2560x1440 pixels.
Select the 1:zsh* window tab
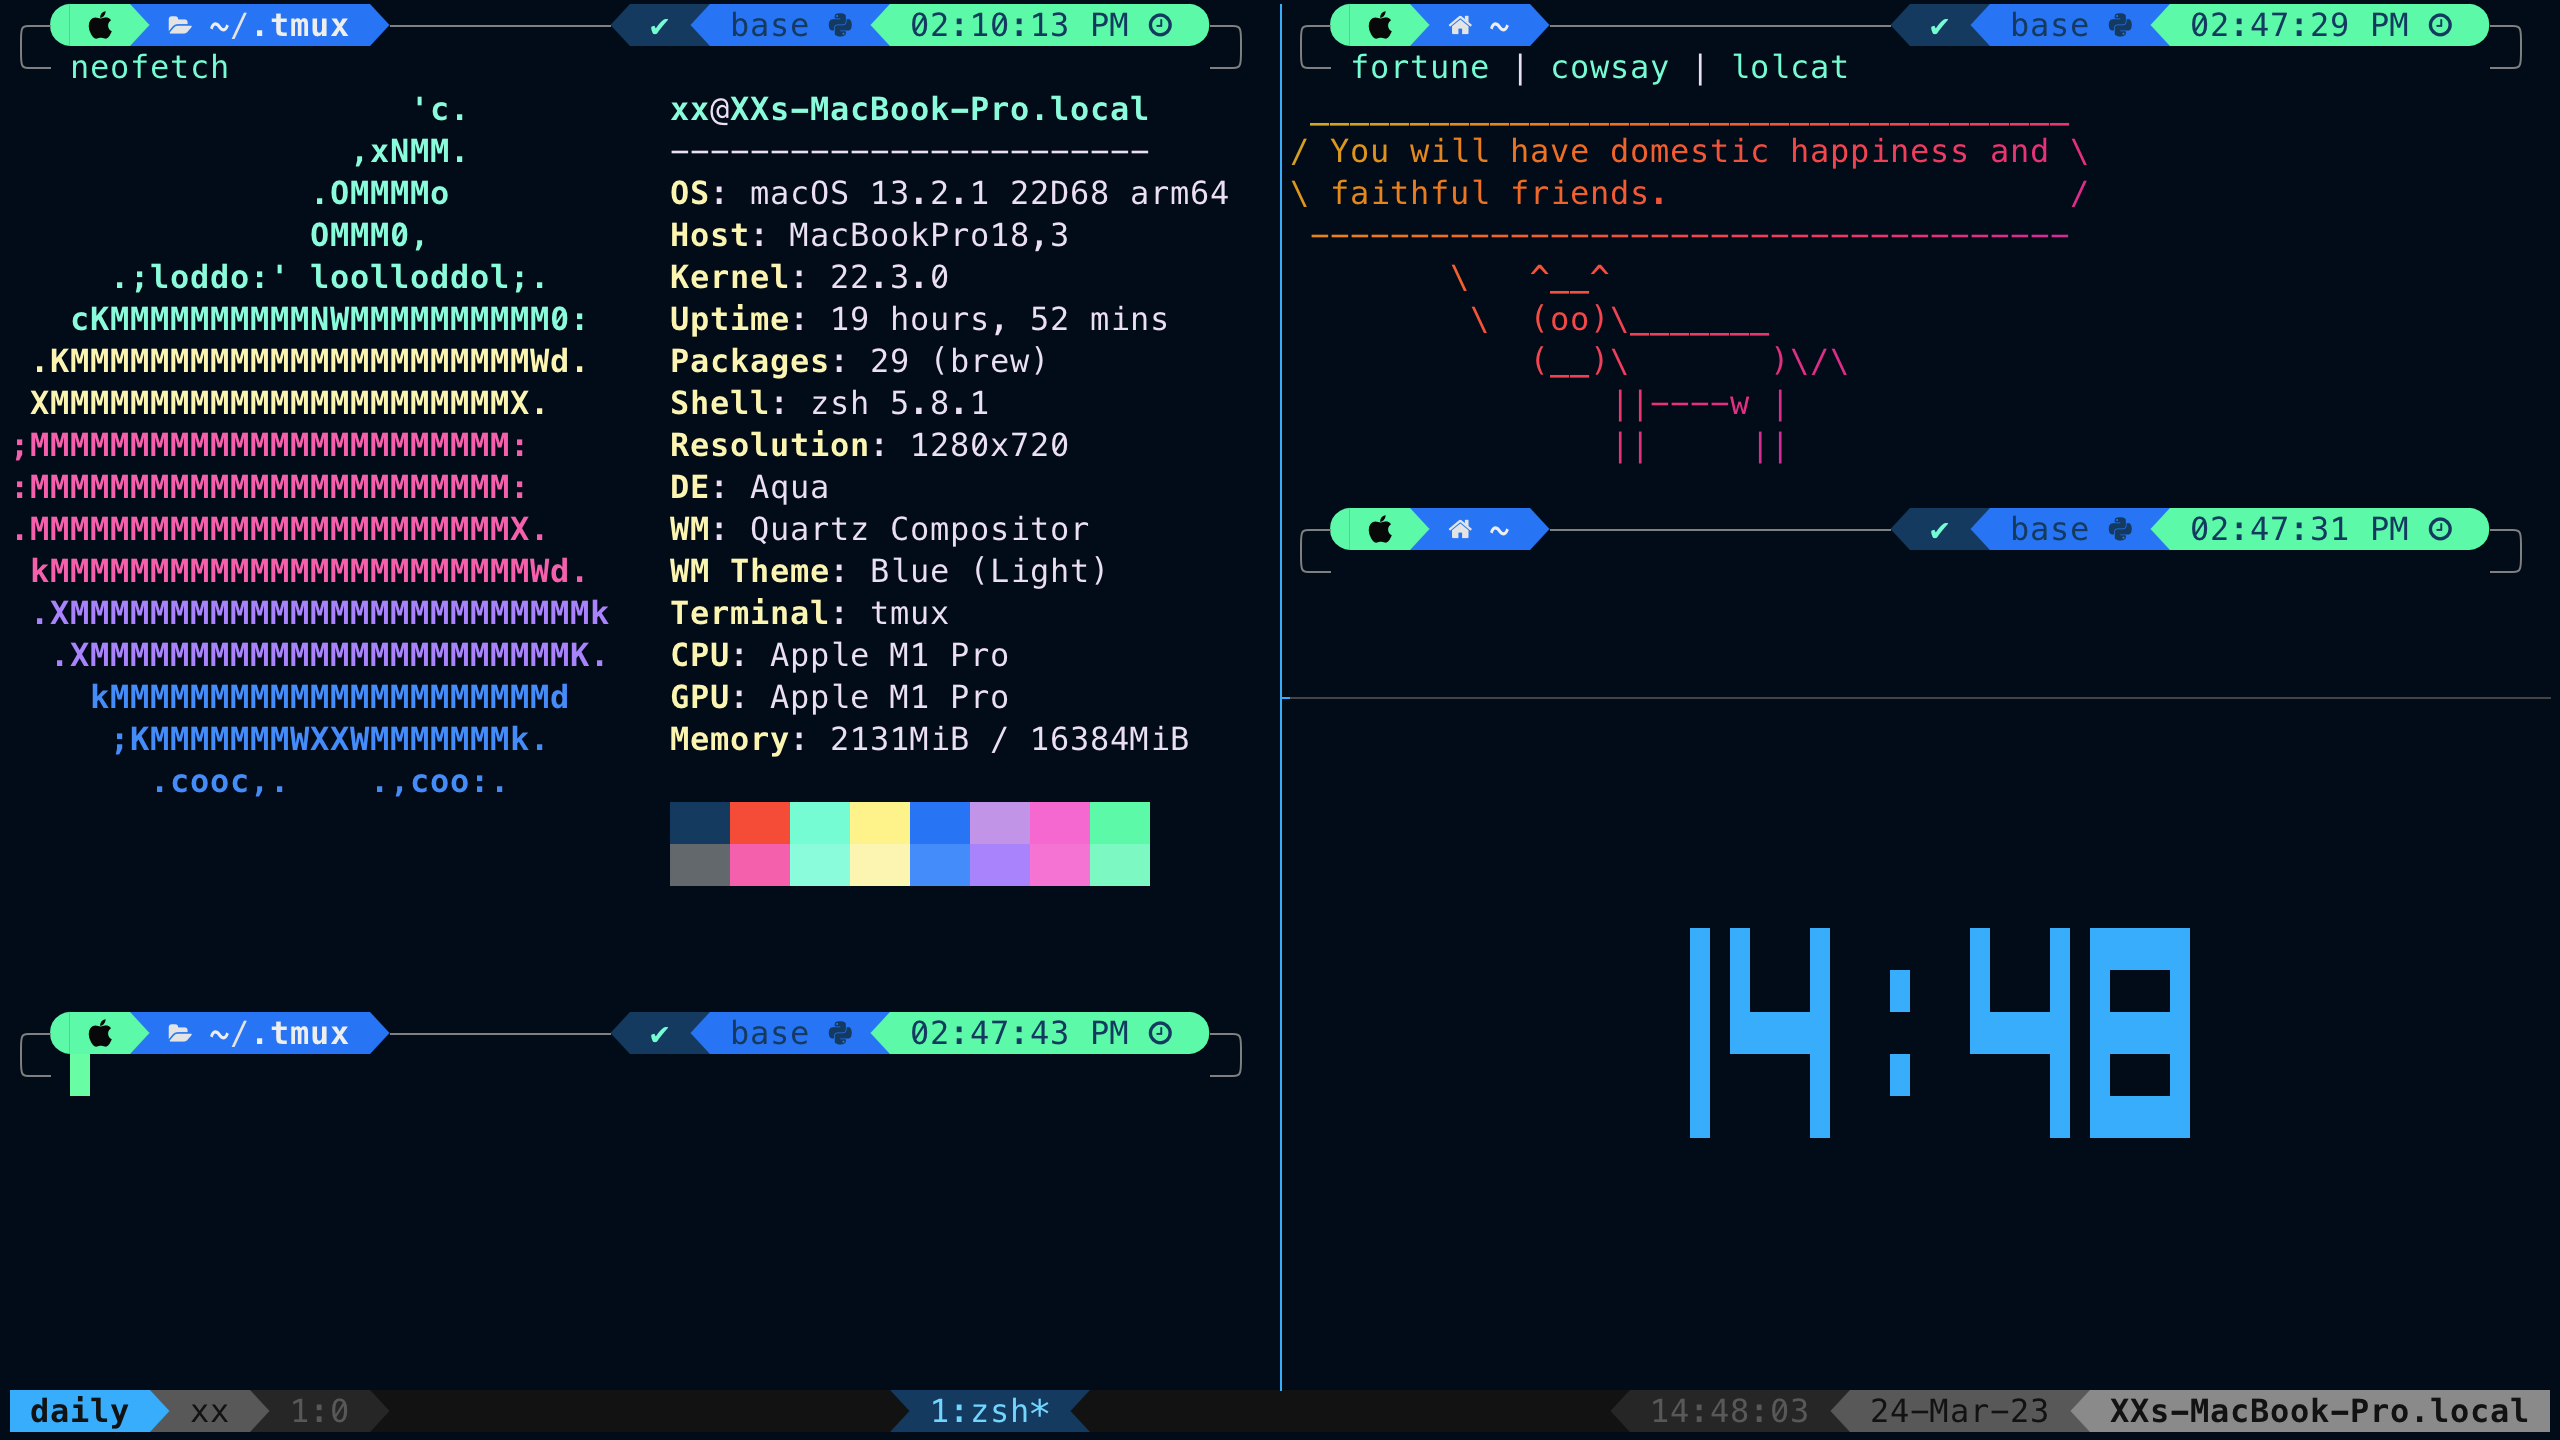(x=989, y=1411)
